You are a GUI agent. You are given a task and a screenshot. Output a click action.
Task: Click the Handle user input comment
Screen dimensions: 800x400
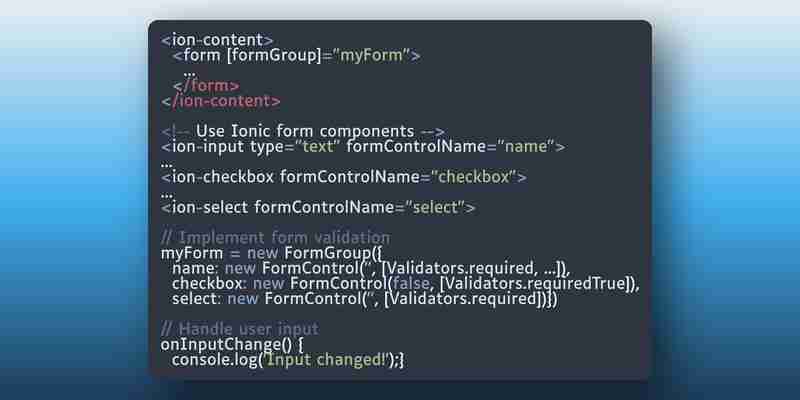[240, 329]
